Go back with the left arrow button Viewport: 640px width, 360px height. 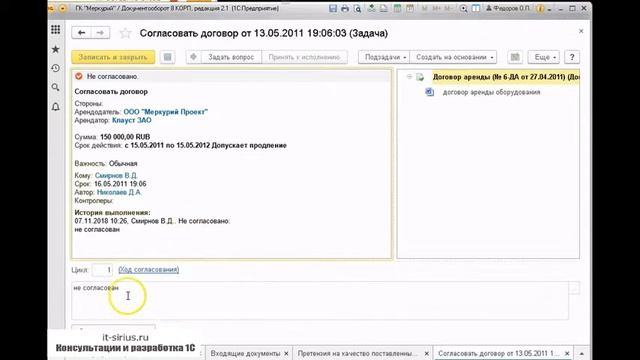pyautogui.click(x=81, y=33)
